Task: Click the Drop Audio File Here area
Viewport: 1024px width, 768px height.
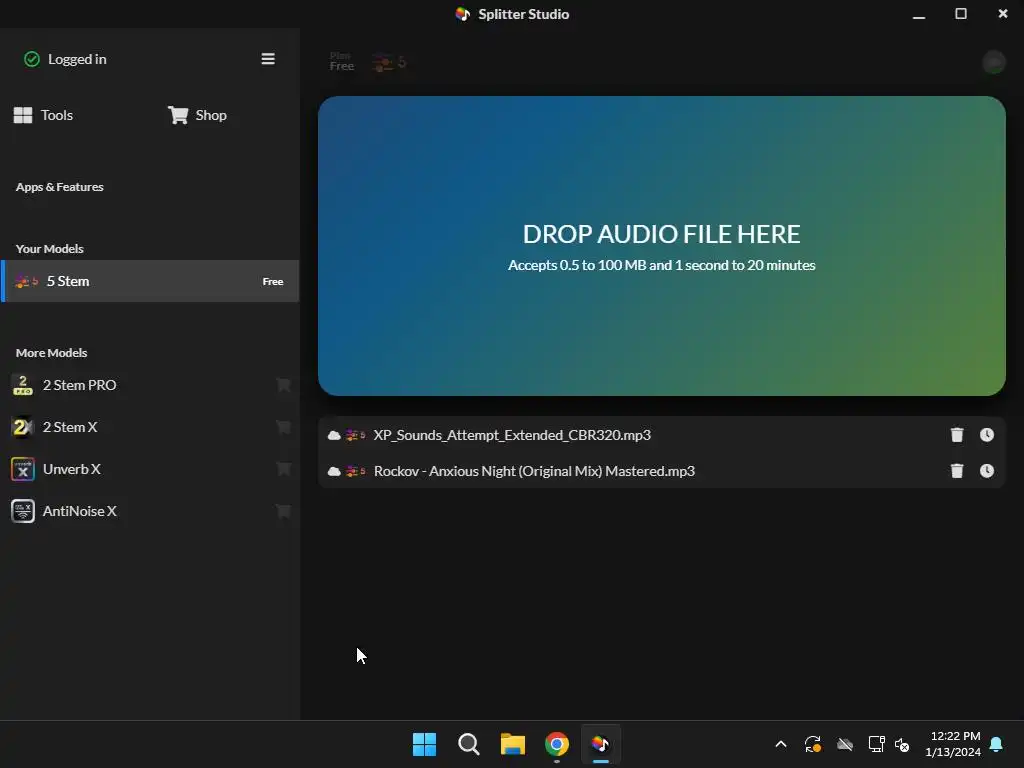Action: (662, 246)
